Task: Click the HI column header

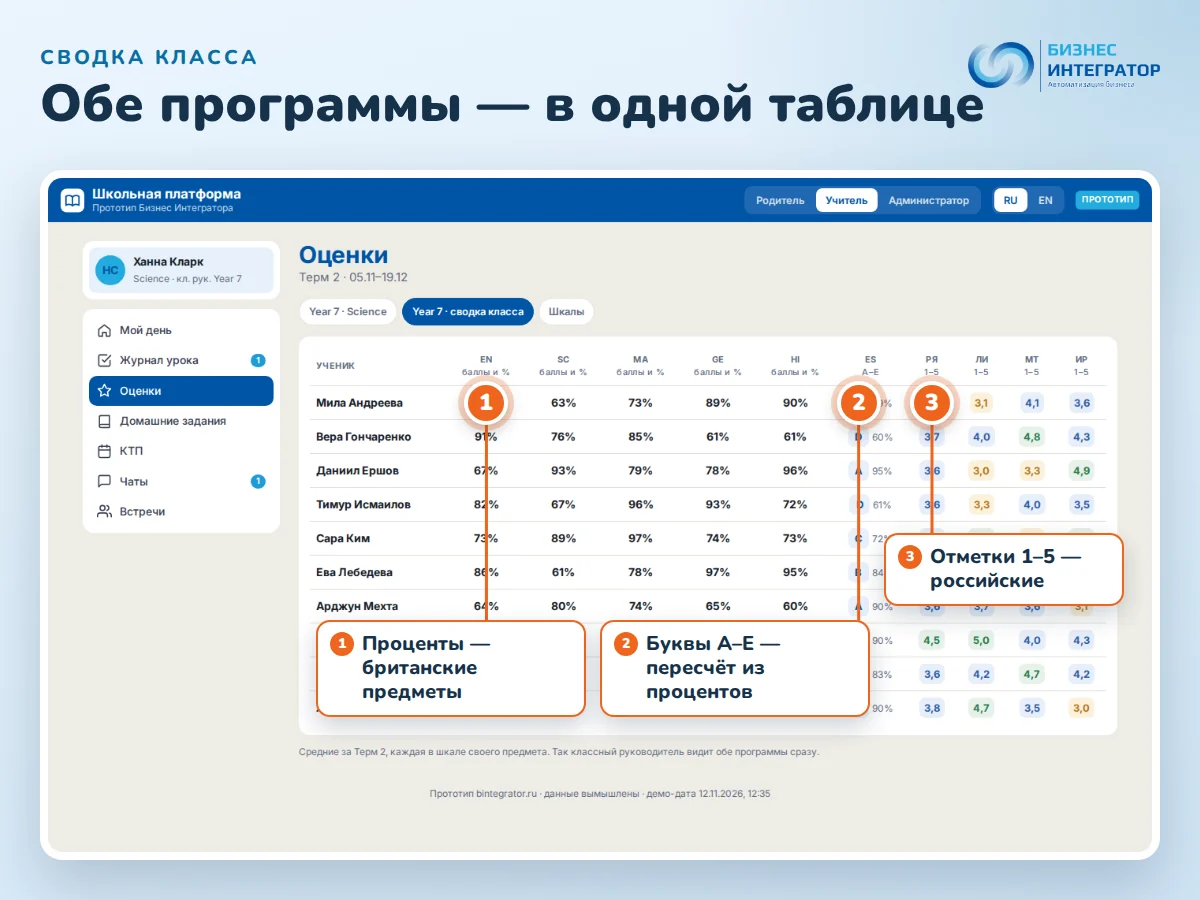Action: [x=795, y=365]
